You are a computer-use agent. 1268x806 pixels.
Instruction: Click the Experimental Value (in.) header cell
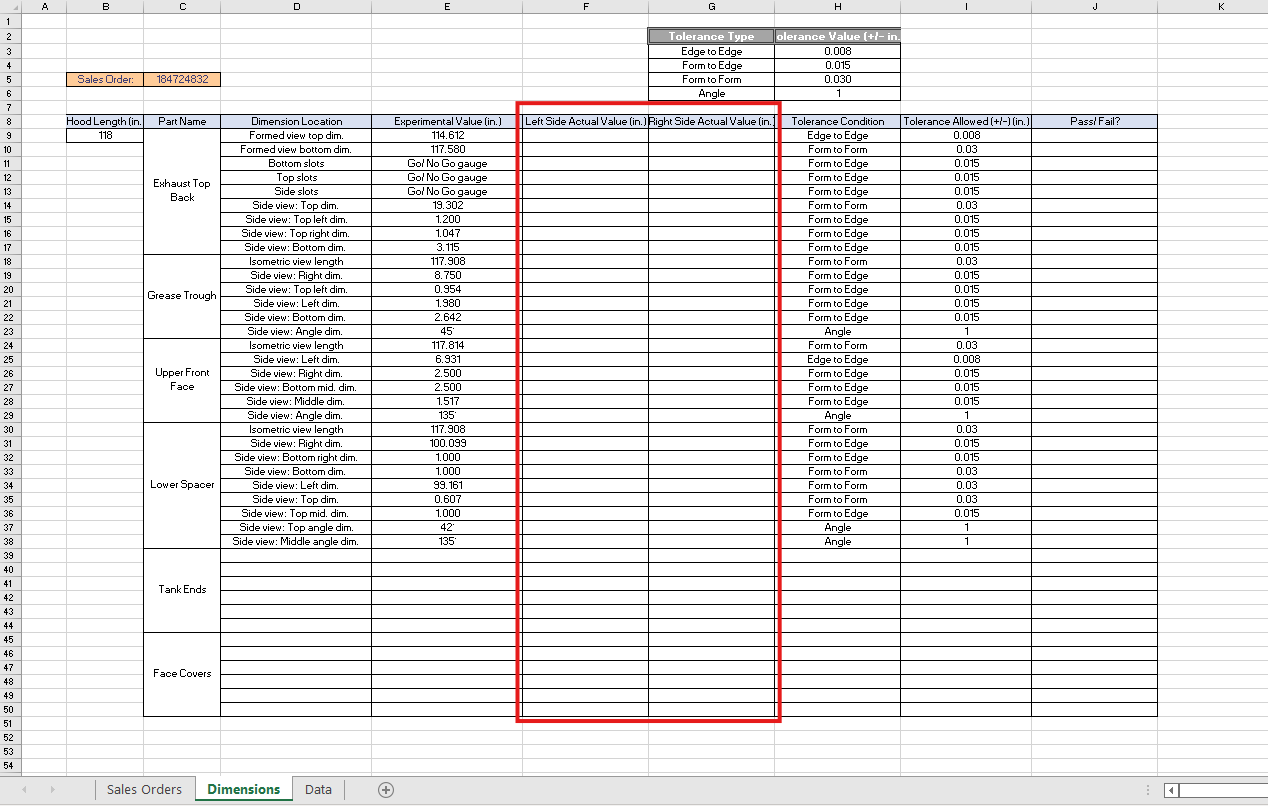pos(447,121)
